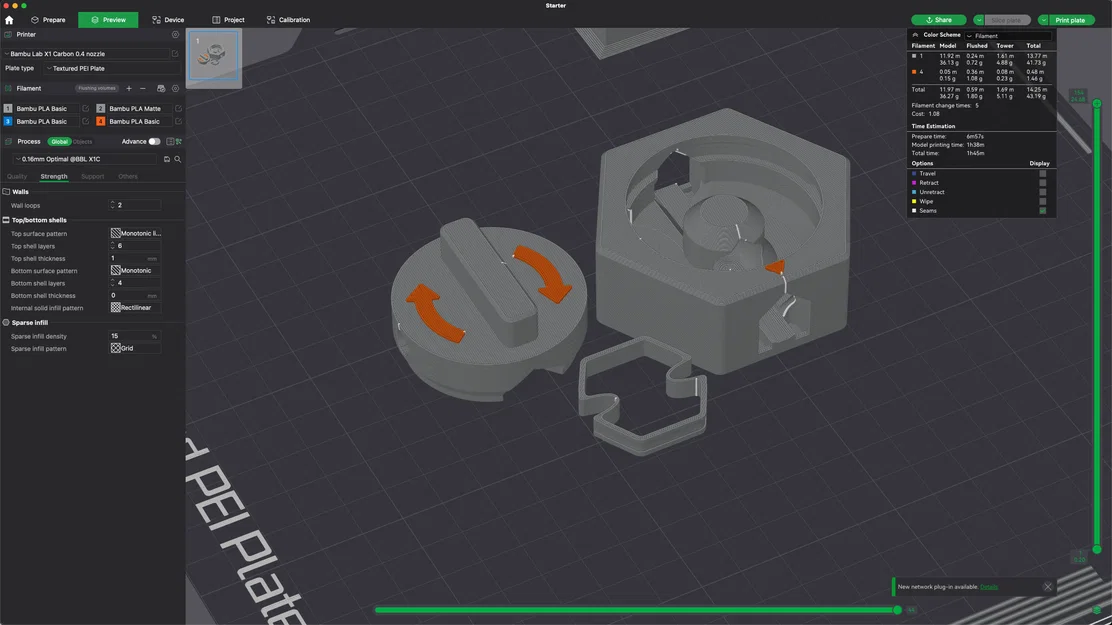Image resolution: width=1112 pixels, height=625 pixels.
Task: Click the Slice plate button
Action: click(x=1006, y=20)
